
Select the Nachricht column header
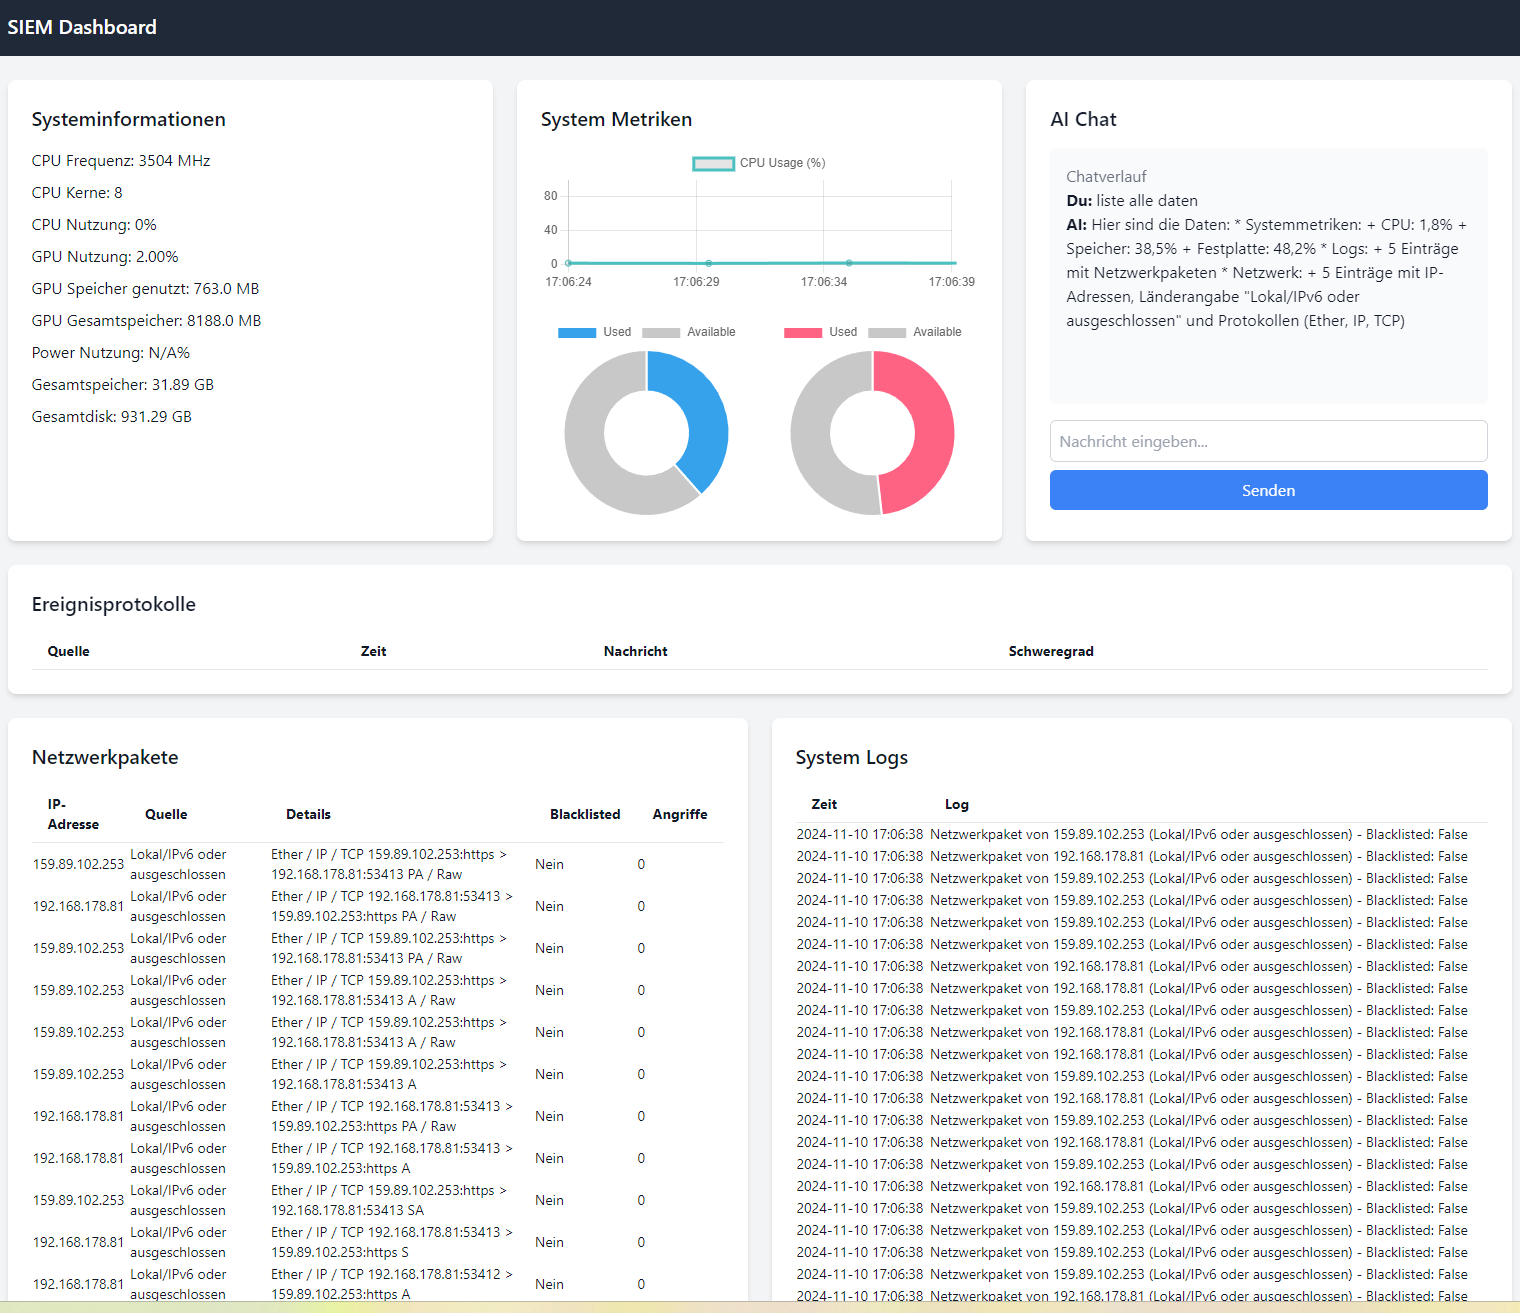[x=636, y=651]
